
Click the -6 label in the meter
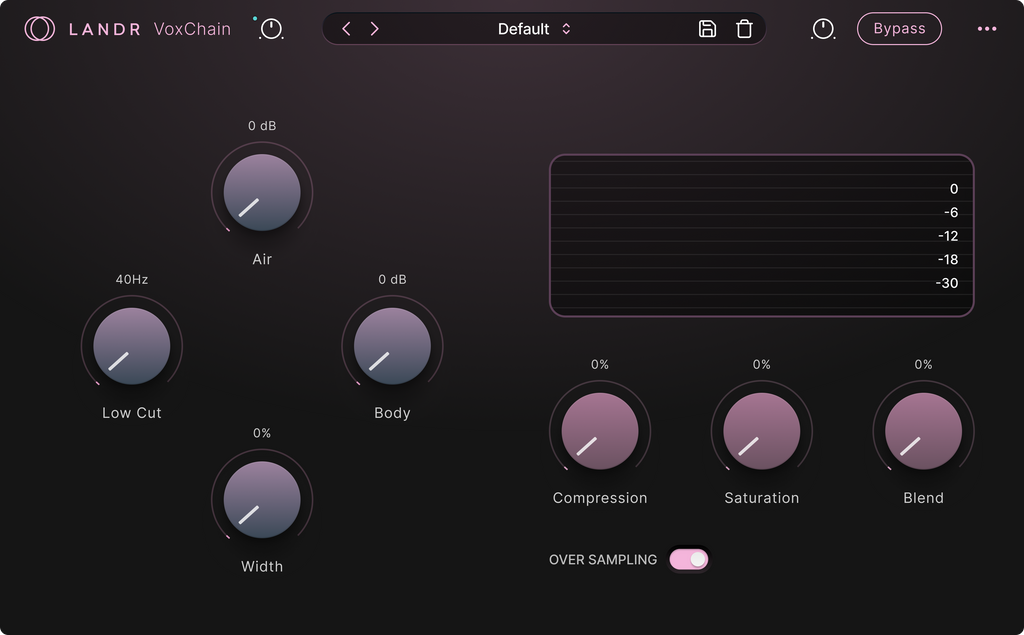[x=951, y=212]
